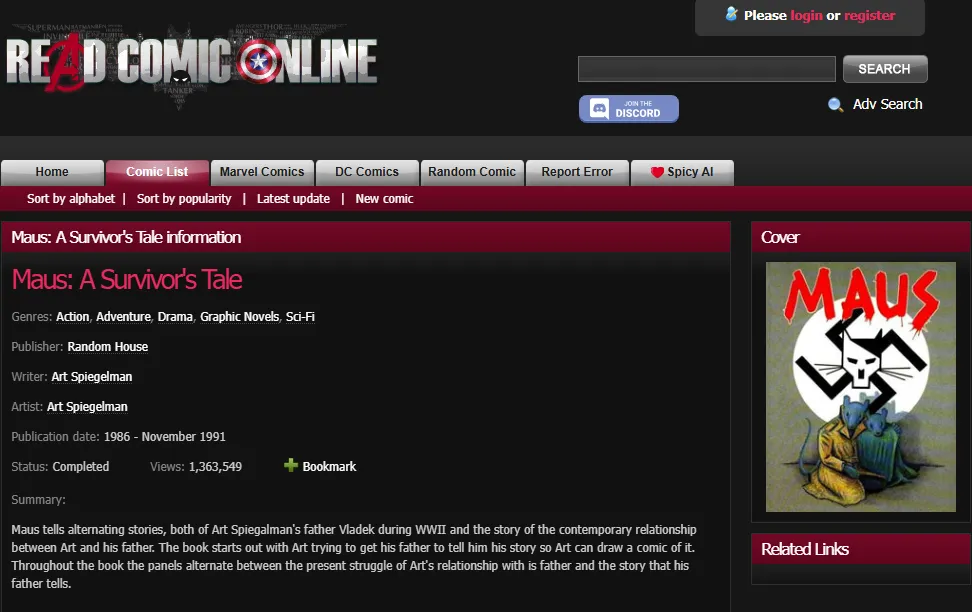Open the Random House publisher link

tap(108, 347)
